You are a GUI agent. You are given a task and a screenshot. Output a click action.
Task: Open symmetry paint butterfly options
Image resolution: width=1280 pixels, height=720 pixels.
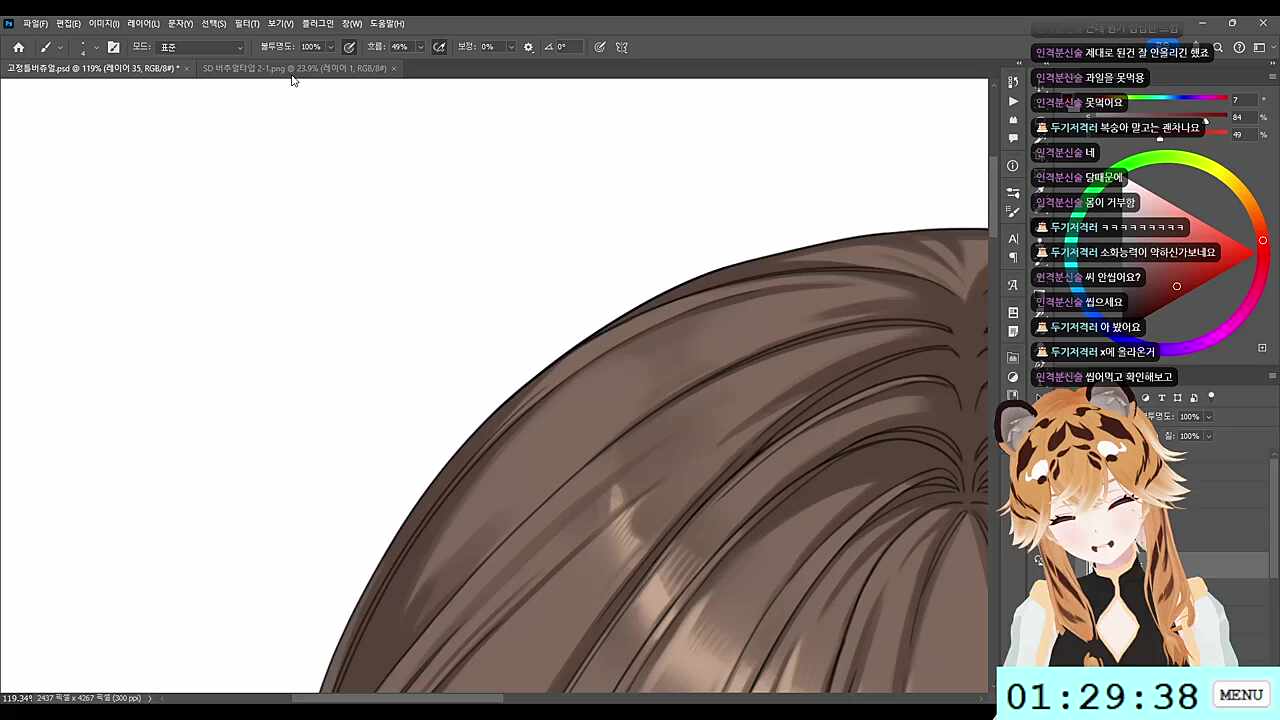pyautogui.click(x=622, y=47)
